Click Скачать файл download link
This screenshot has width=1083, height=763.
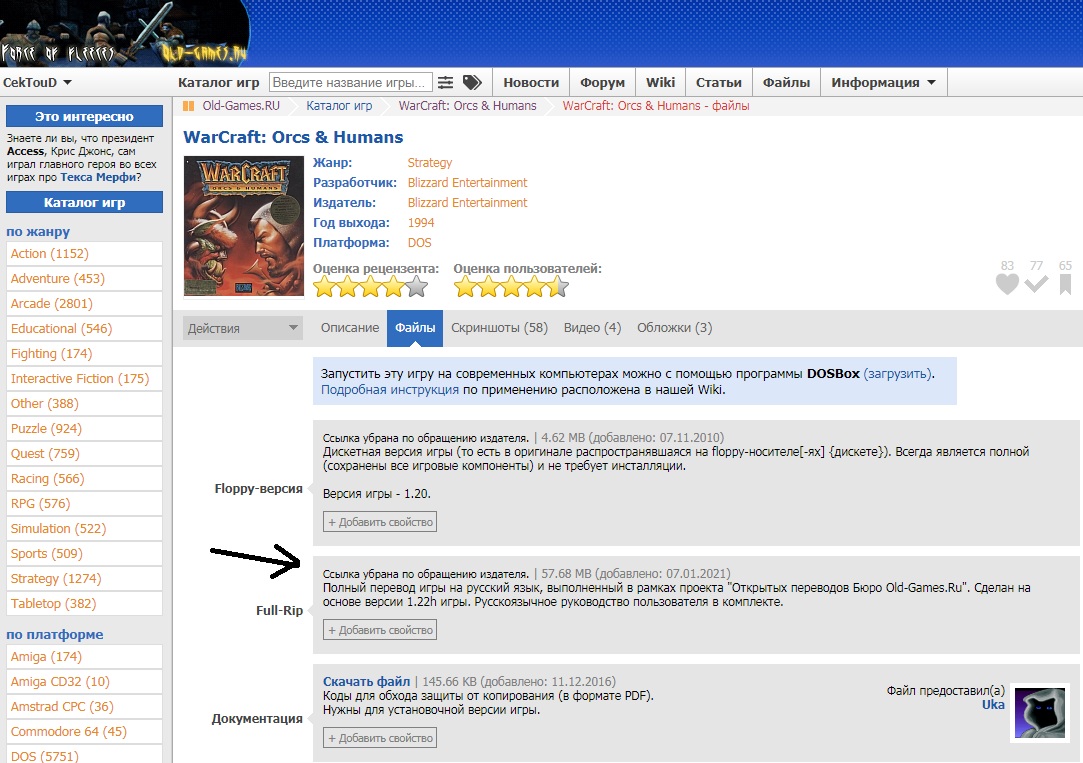[x=366, y=682]
